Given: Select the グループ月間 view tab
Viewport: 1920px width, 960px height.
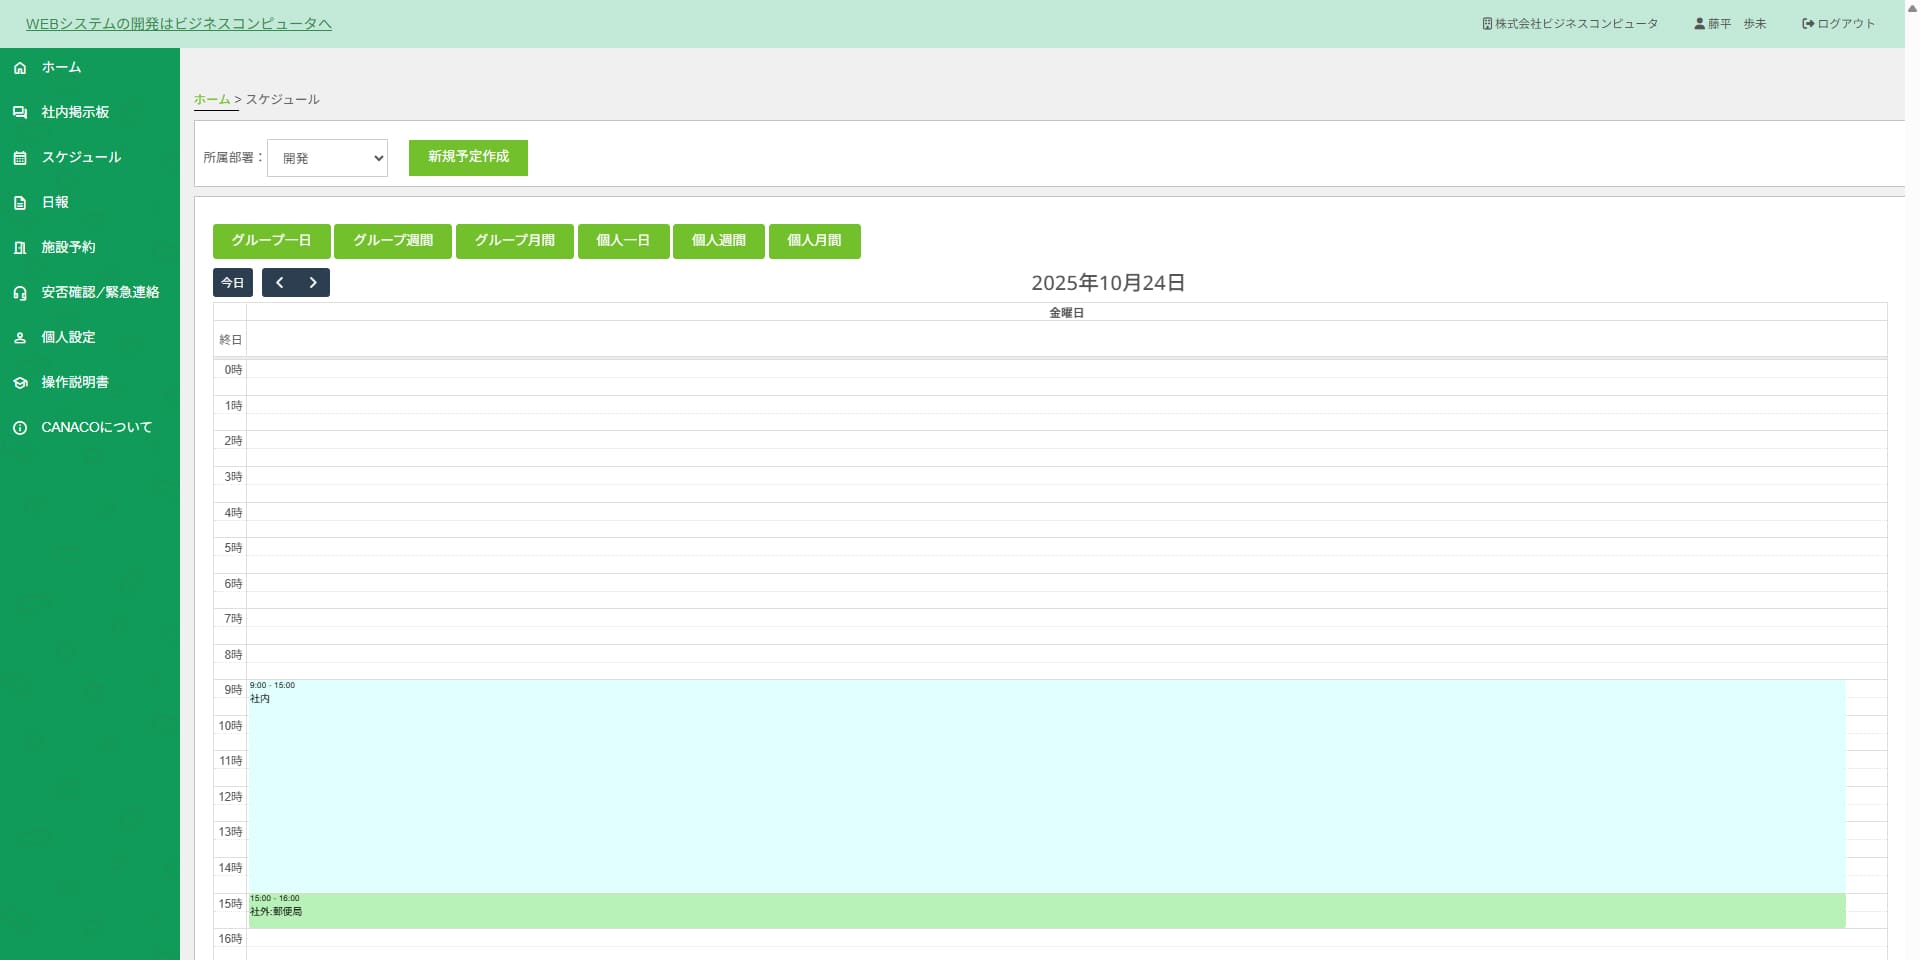Looking at the screenshot, I should click(x=514, y=241).
